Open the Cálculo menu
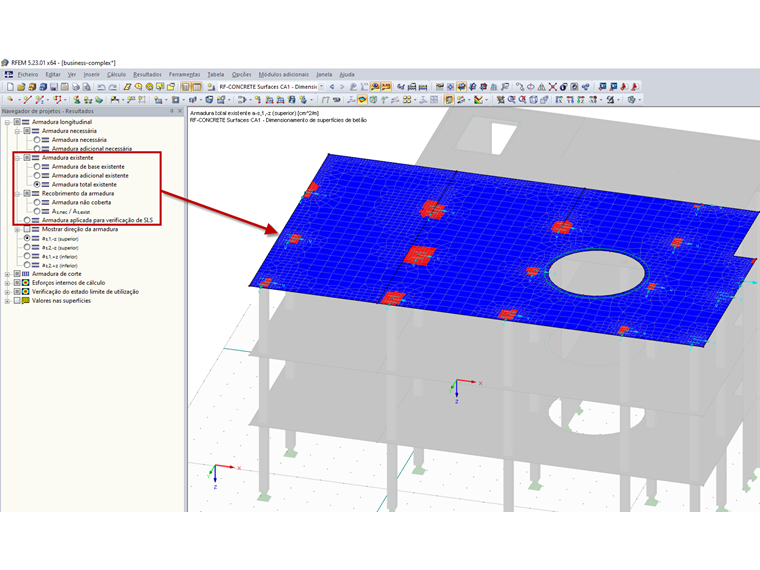Screen dimensions: 760x570 116,74
